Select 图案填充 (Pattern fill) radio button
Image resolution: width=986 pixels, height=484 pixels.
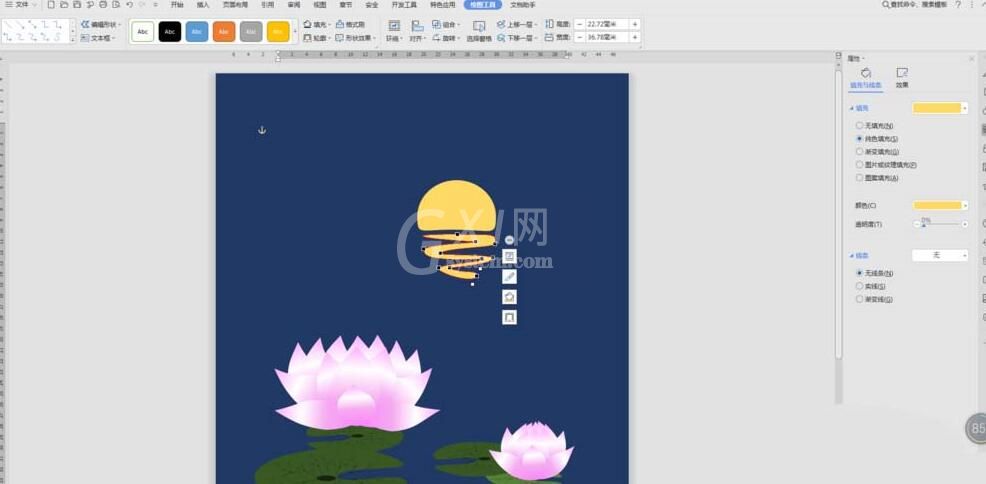(x=860, y=178)
